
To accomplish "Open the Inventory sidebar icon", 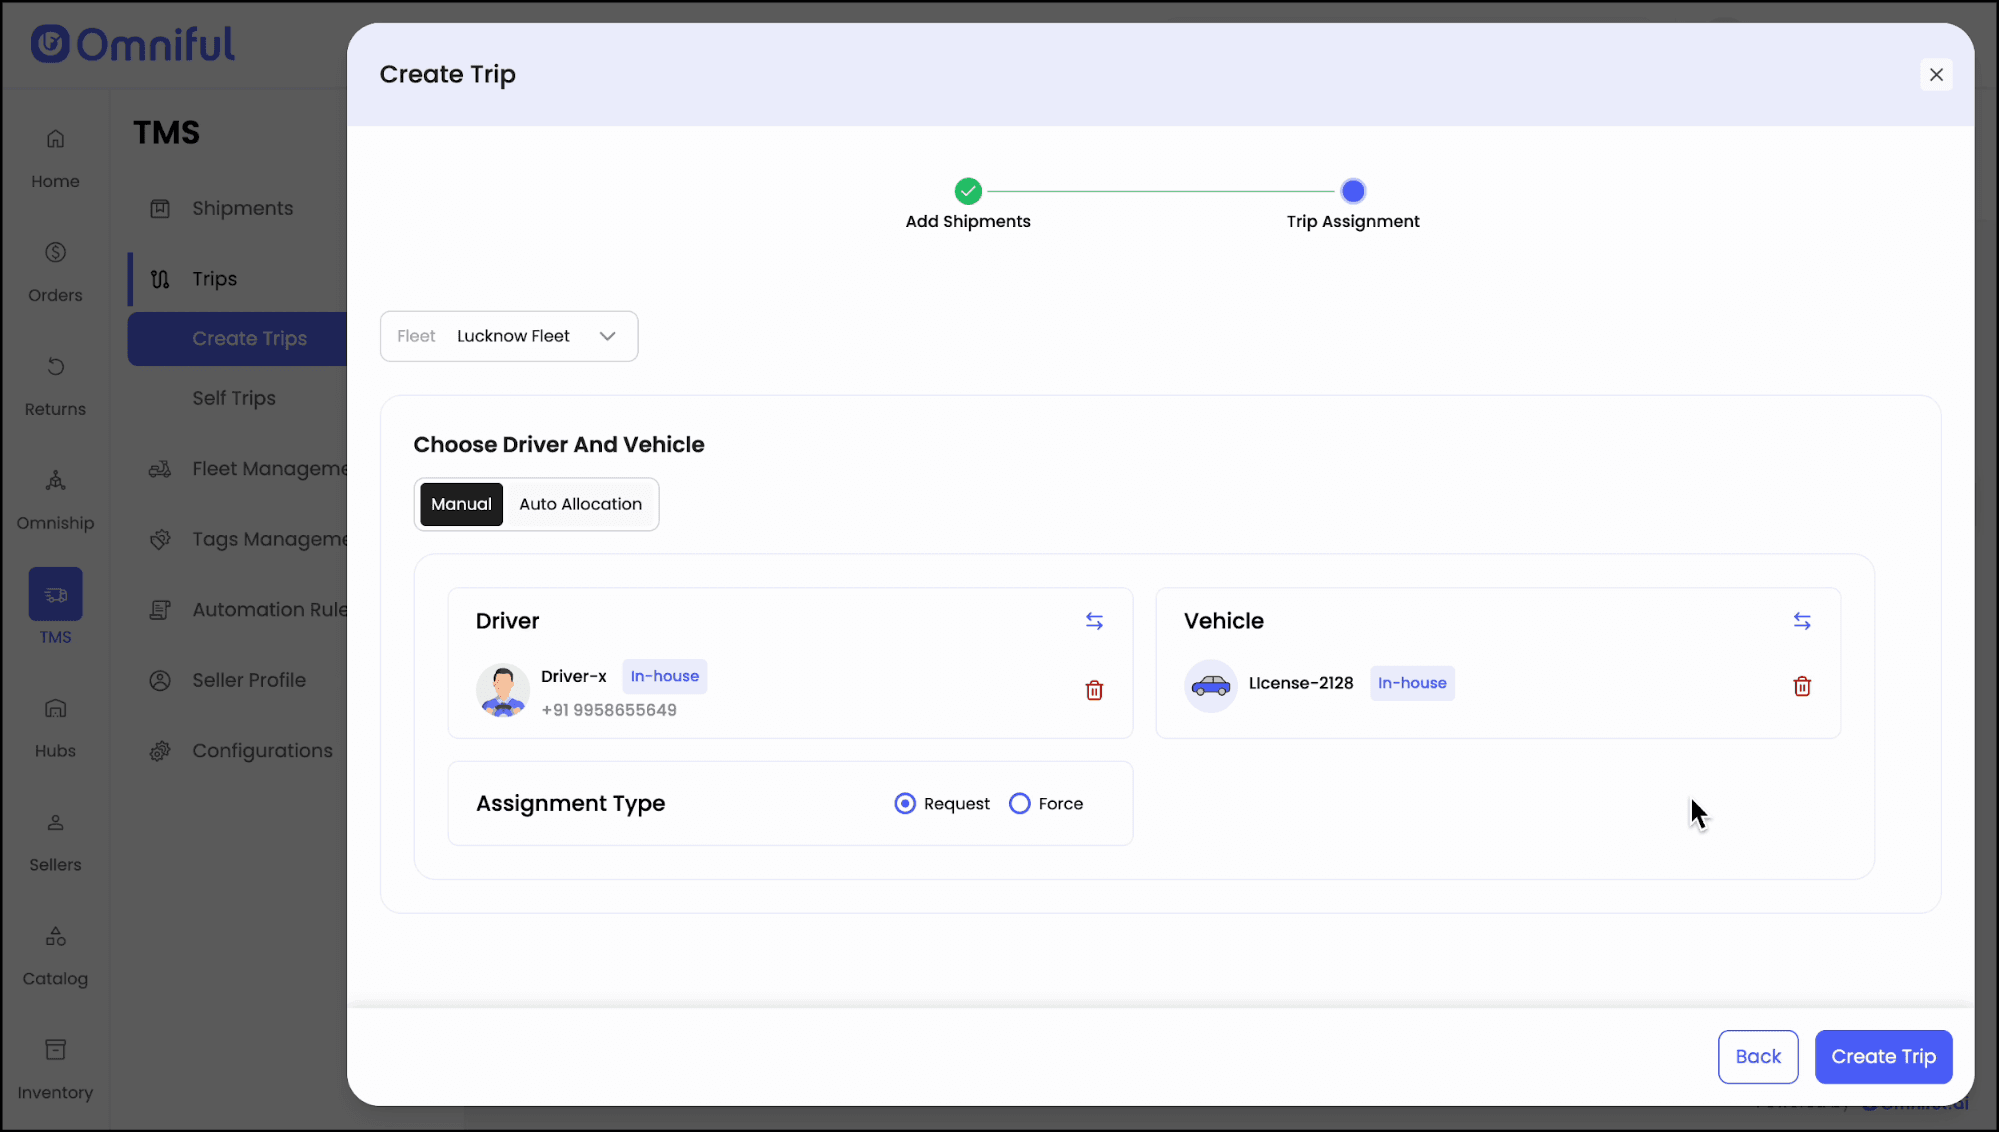I will (x=55, y=1050).
